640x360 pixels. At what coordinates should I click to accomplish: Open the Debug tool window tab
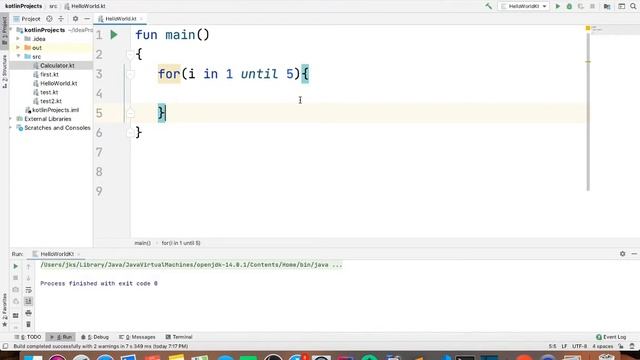point(95,337)
